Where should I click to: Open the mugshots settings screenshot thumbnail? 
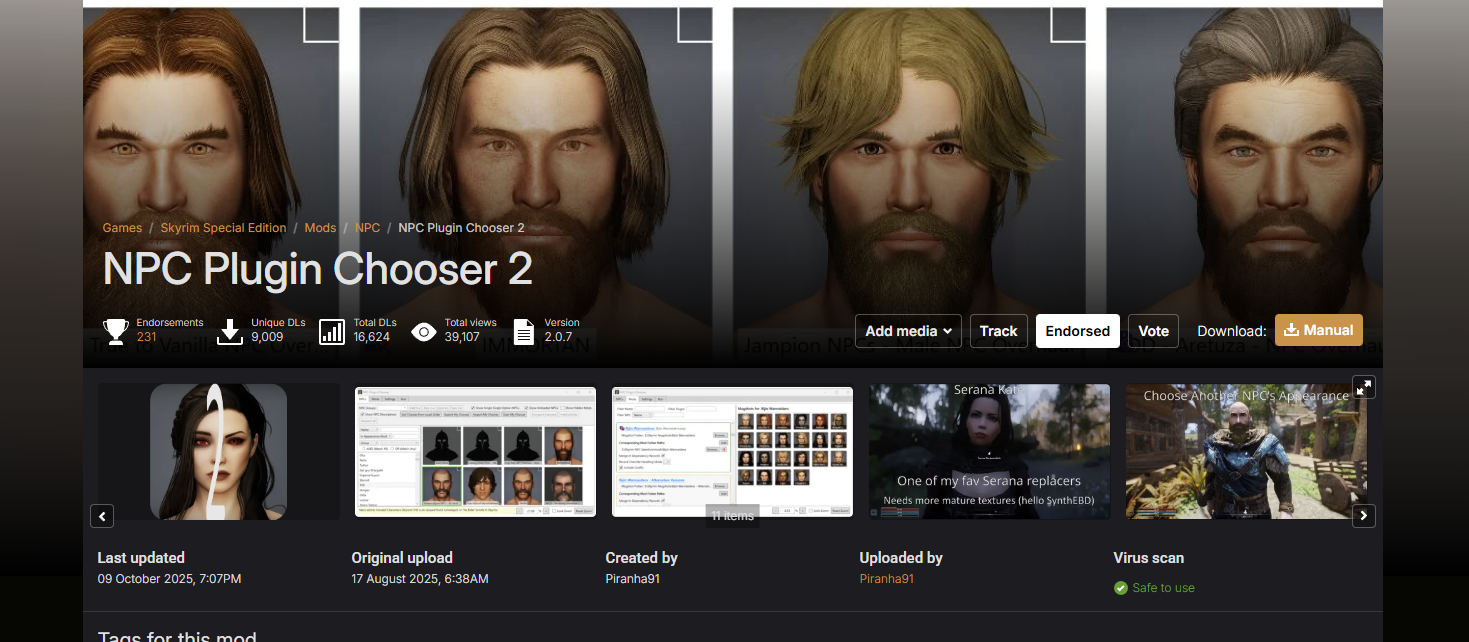tap(732, 452)
